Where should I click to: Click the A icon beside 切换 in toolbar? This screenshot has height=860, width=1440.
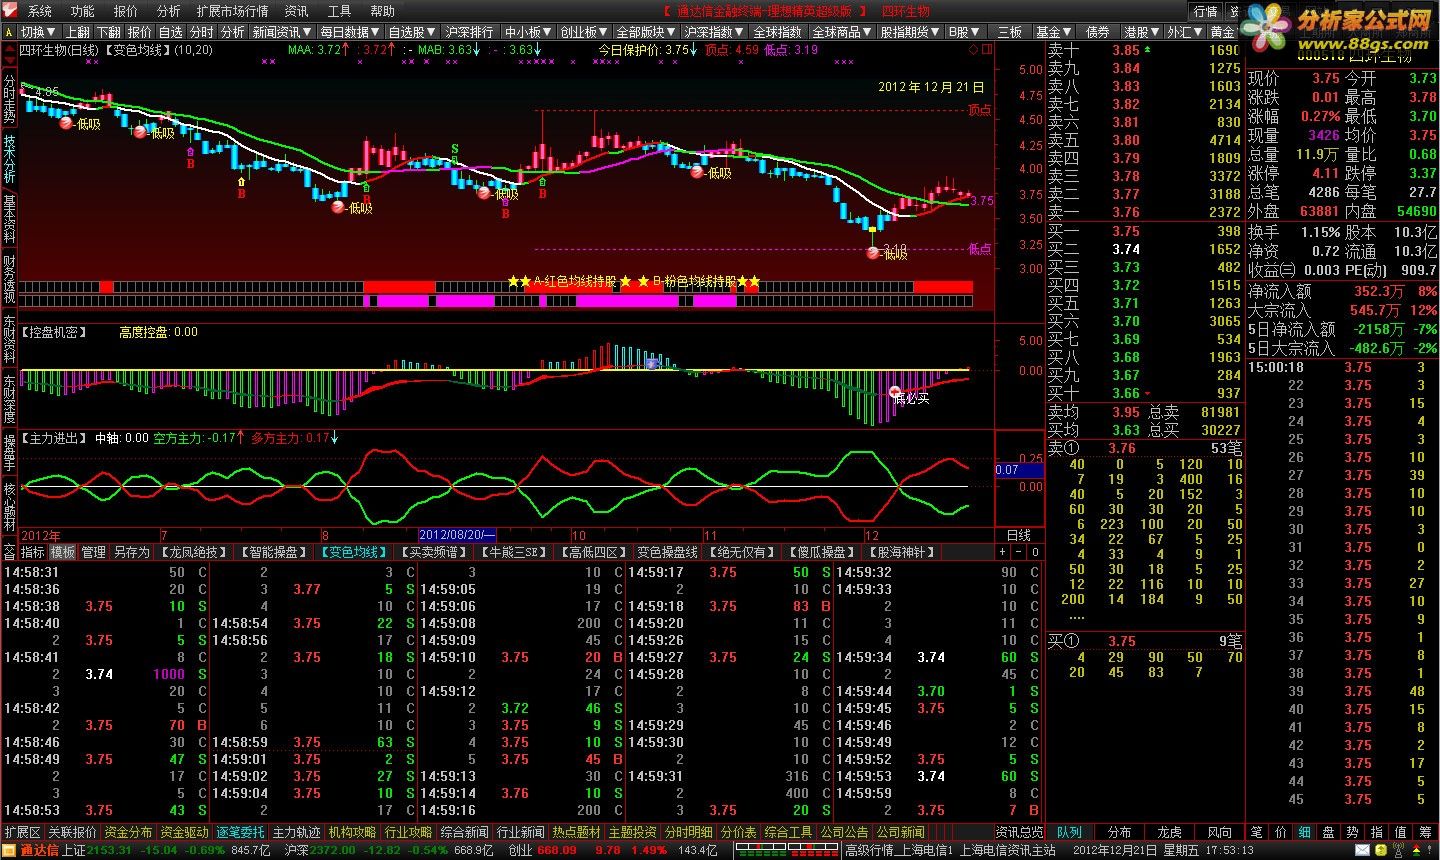(x=10, y=32)
